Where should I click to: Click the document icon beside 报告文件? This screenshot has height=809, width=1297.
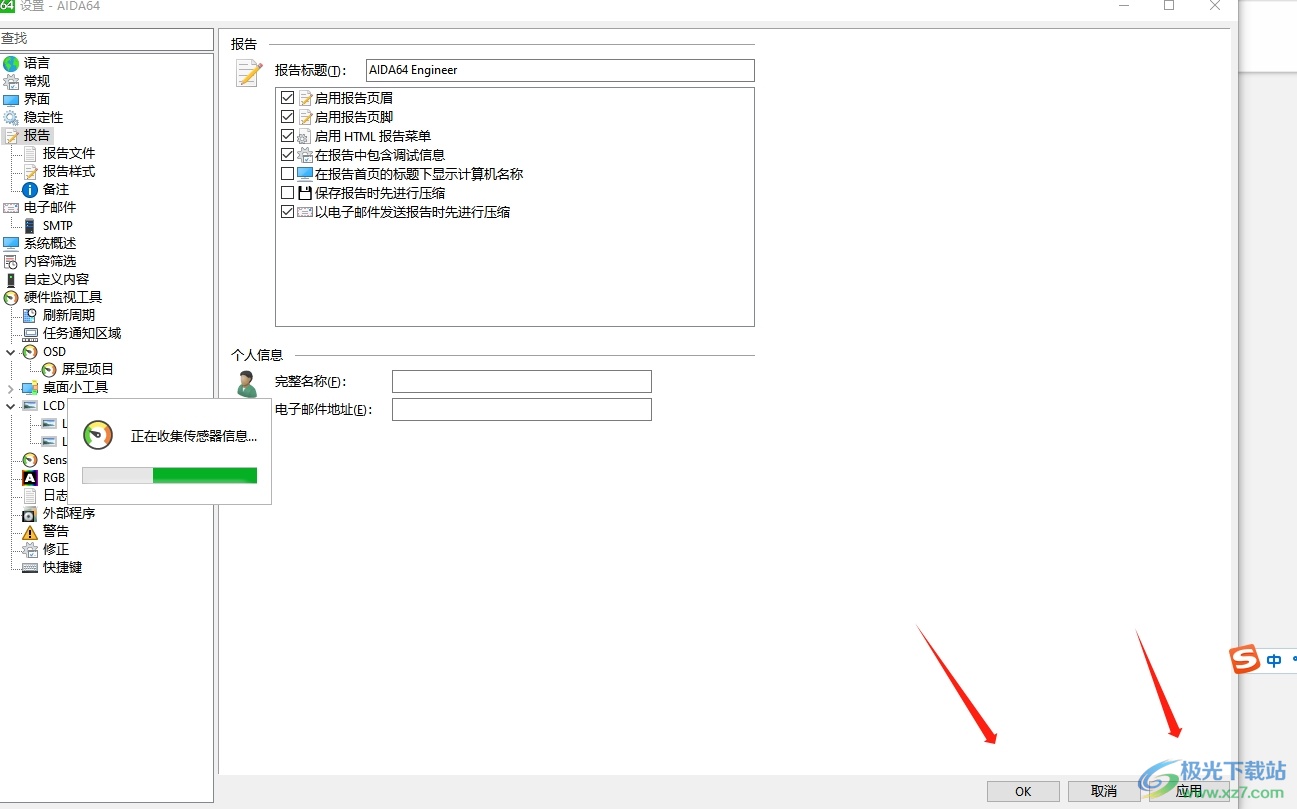click(30, 153)
